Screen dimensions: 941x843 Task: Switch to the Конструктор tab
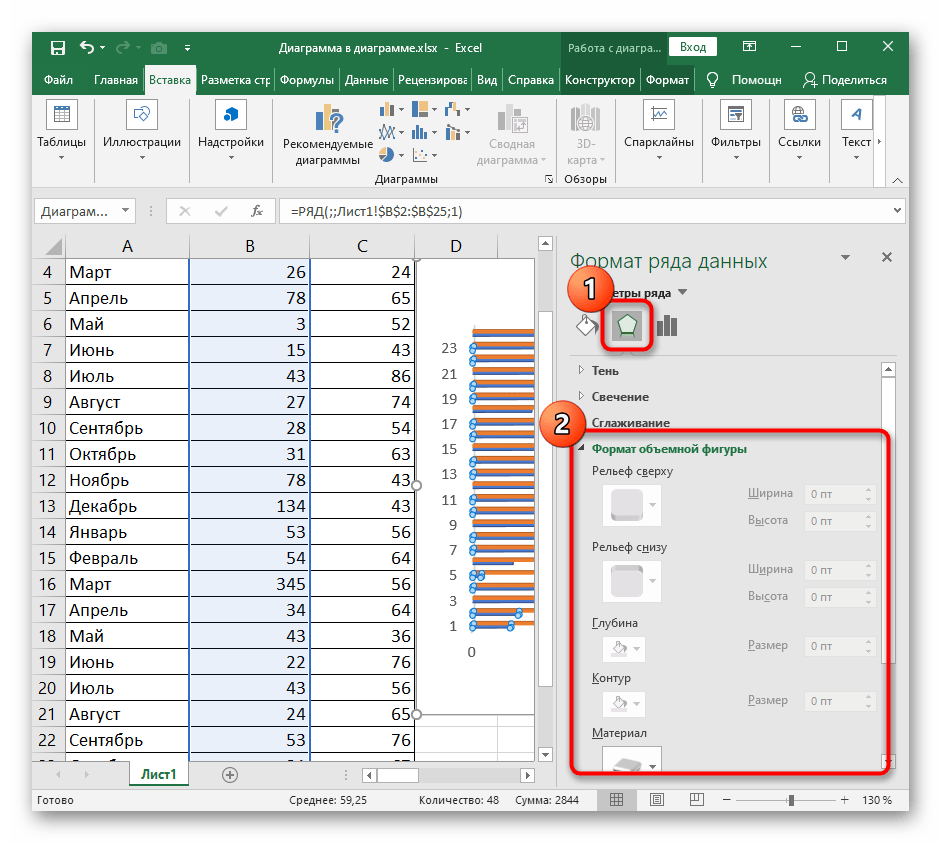click(x=599, y=80)
